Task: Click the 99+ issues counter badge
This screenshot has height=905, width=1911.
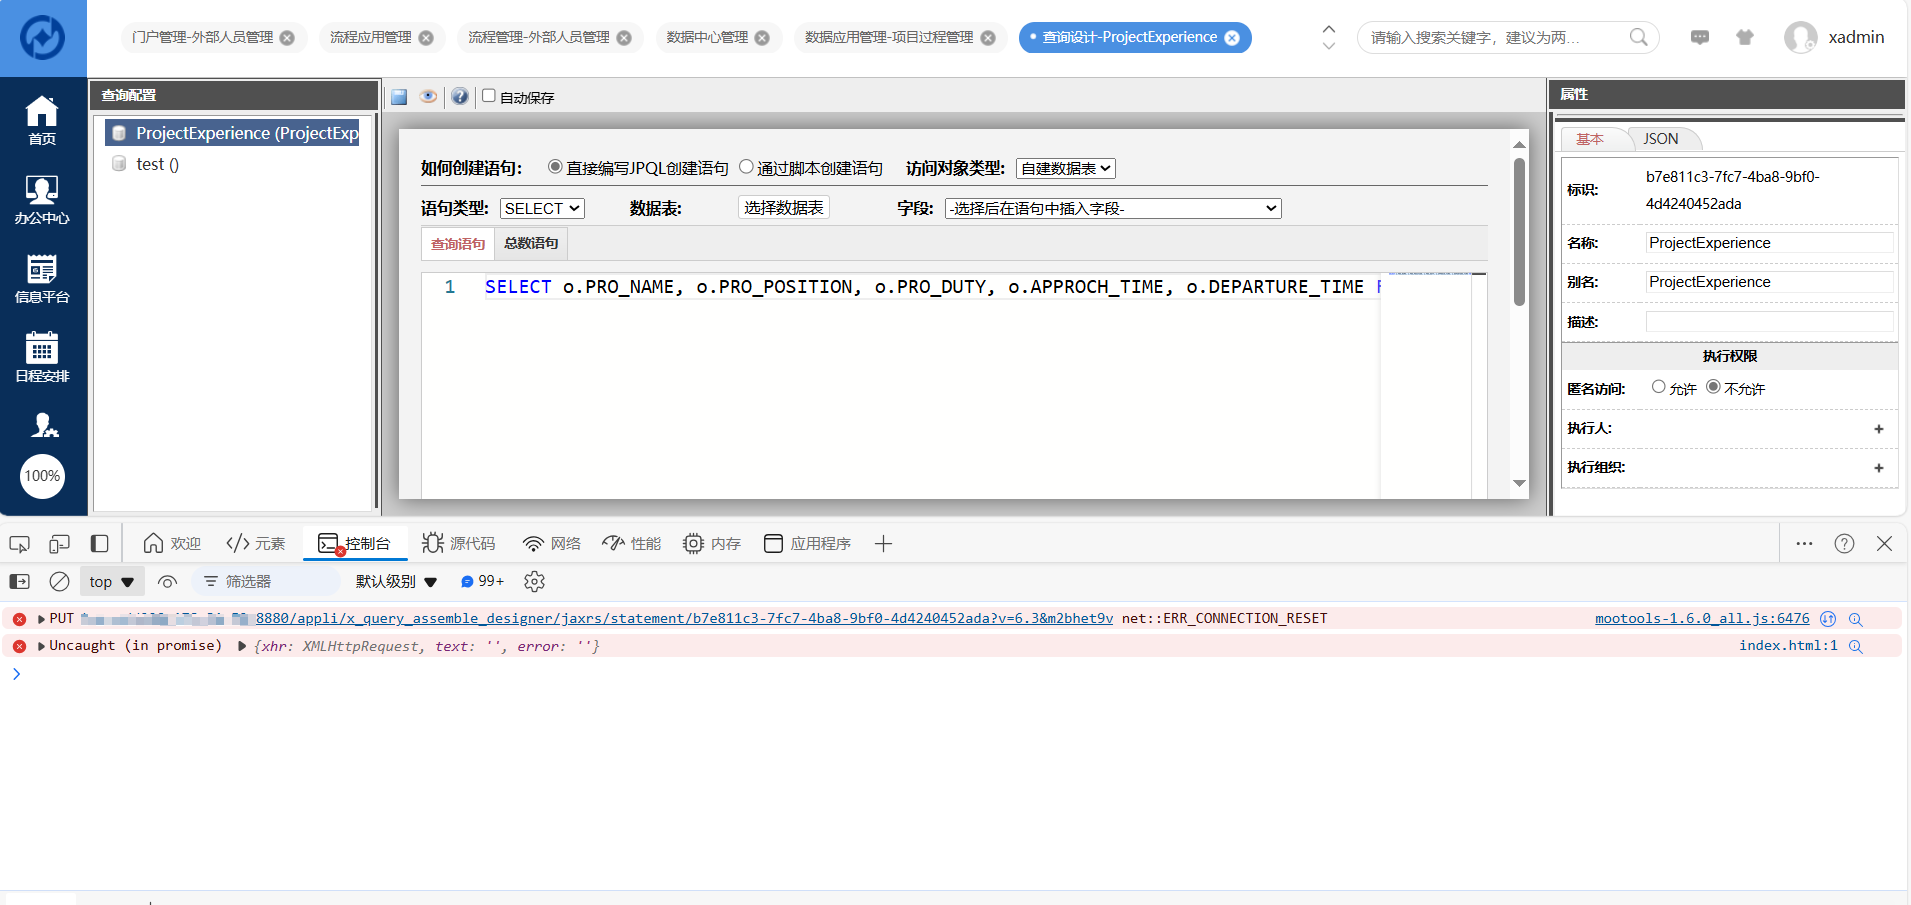Action: [482, 582]
